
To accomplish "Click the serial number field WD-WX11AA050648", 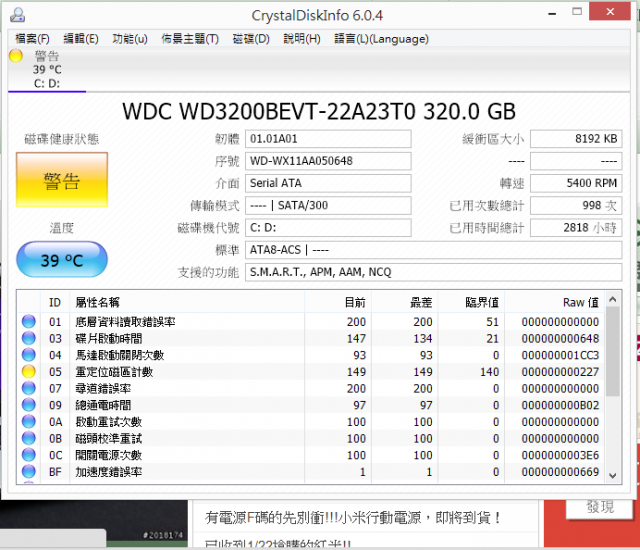I will click(x=328, y=161).
